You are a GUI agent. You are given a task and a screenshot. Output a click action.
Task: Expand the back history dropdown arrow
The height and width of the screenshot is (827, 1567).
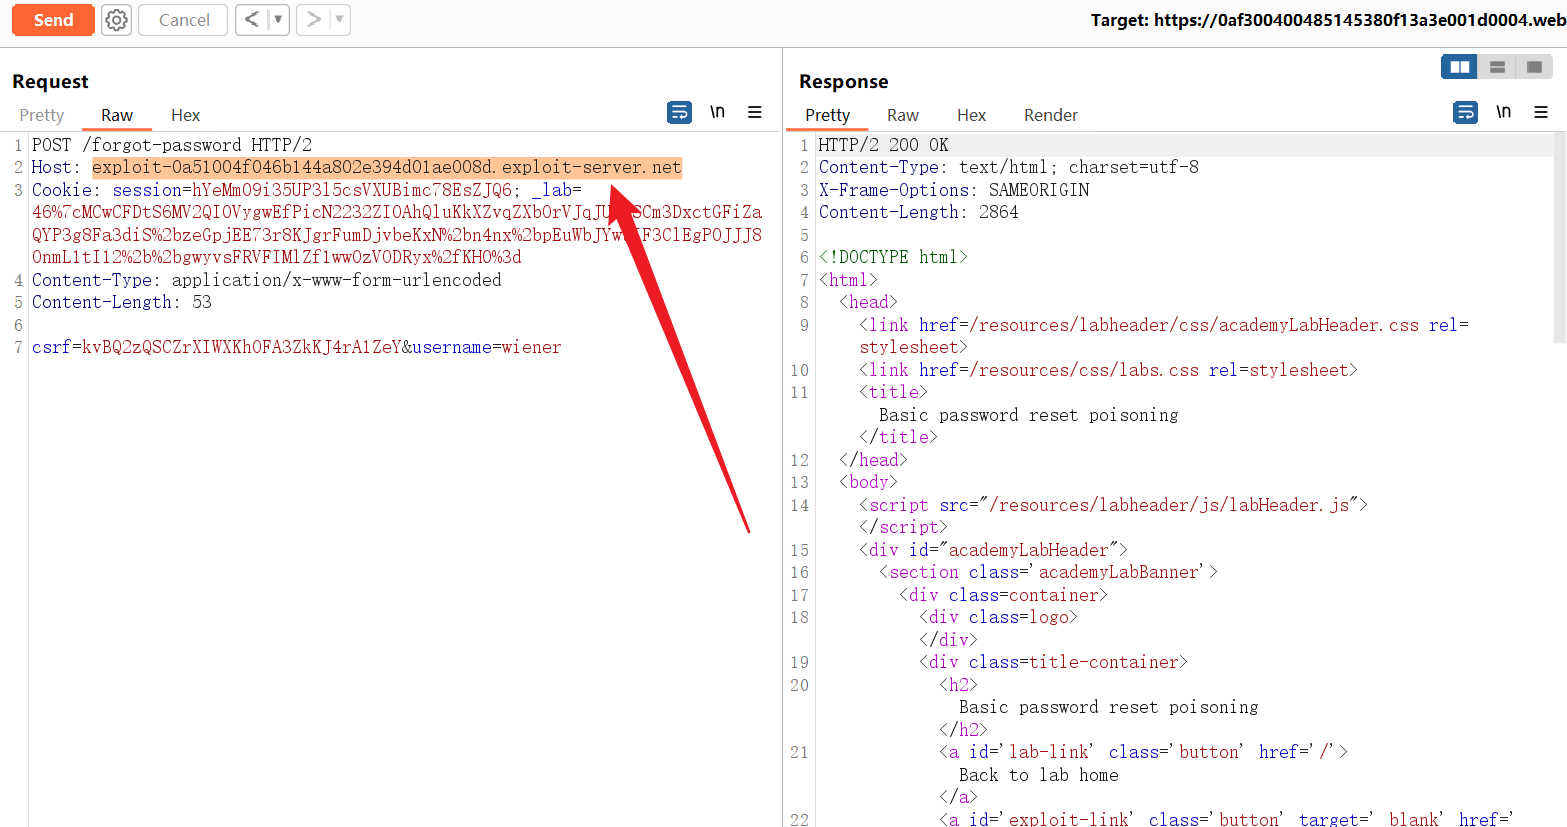(278, 20)
